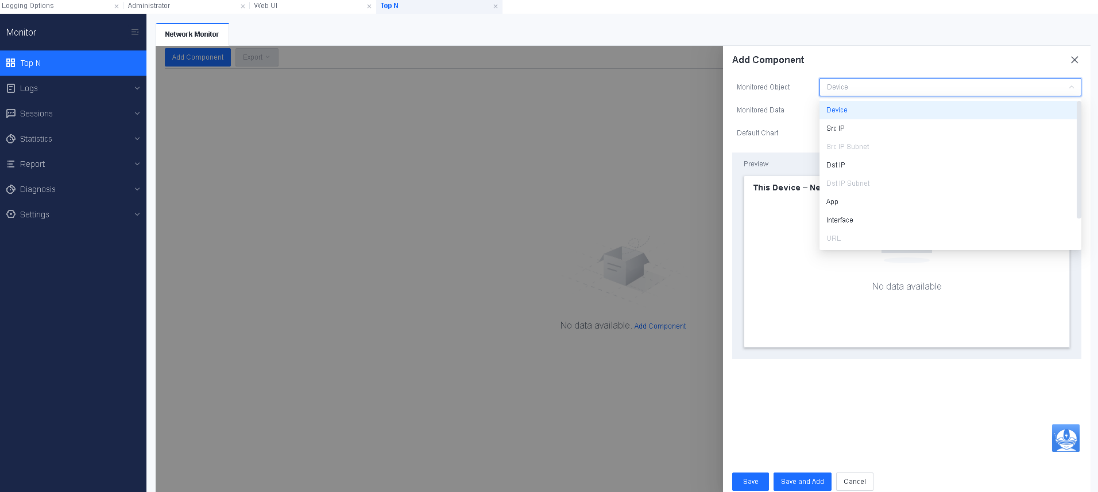Close the Add Component panel
The image size is (1098, 492).
(x=1074, y=60)
